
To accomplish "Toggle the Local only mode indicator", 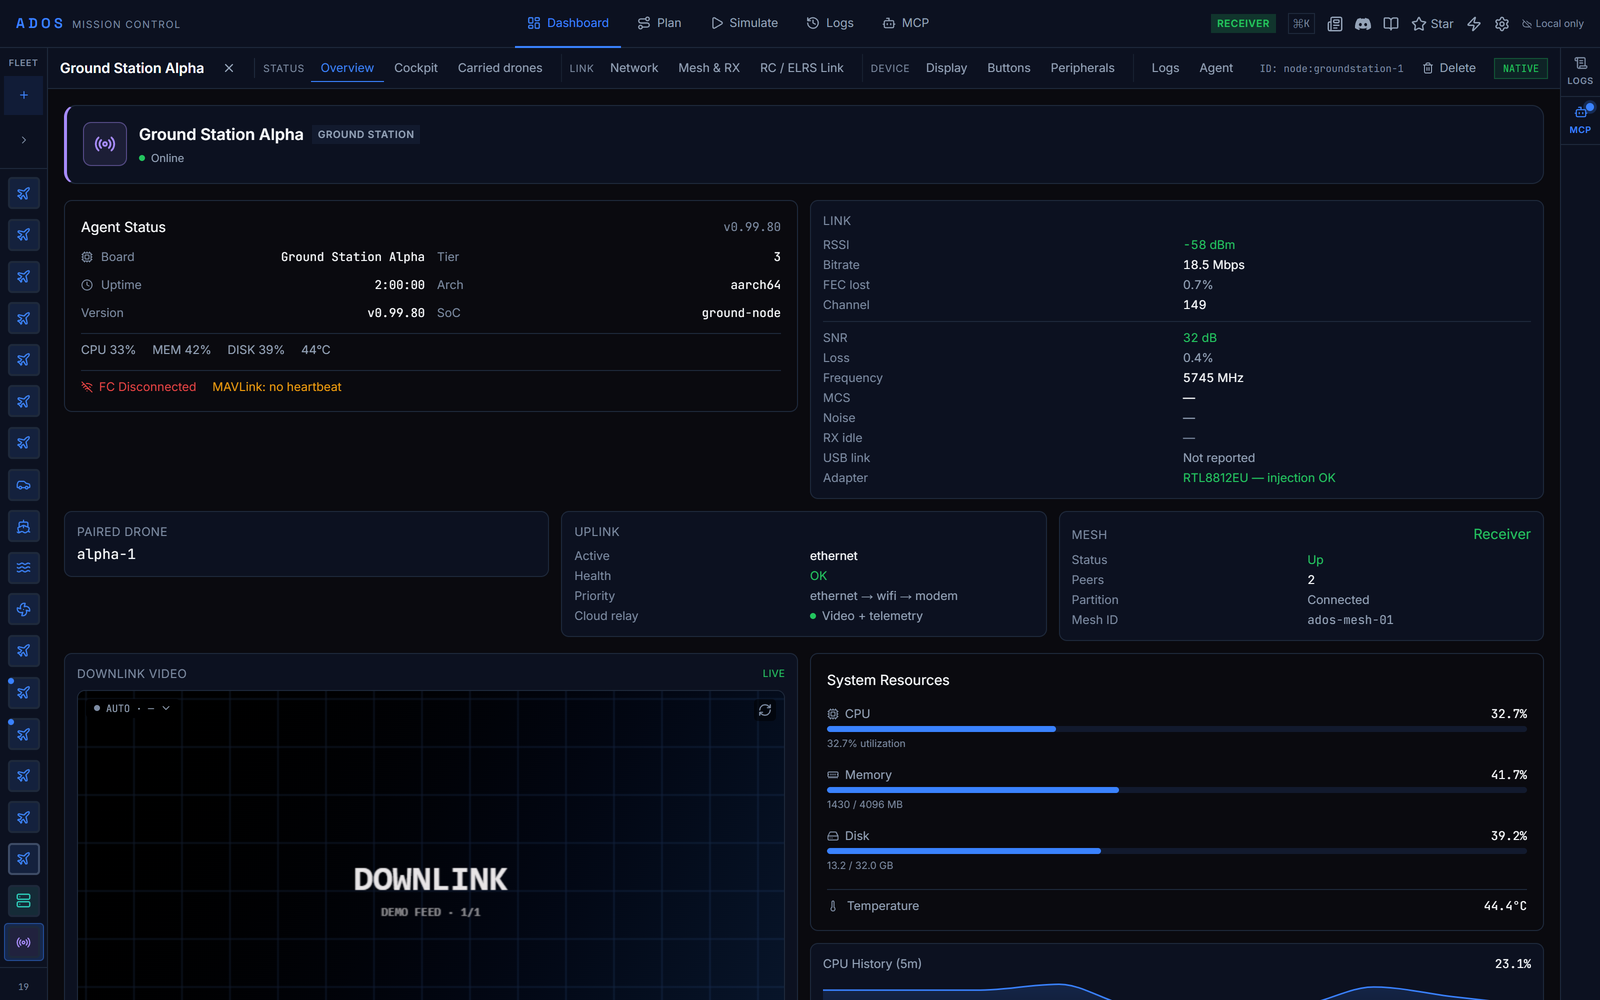I will pyautogui.click(x=1553, y=24).
